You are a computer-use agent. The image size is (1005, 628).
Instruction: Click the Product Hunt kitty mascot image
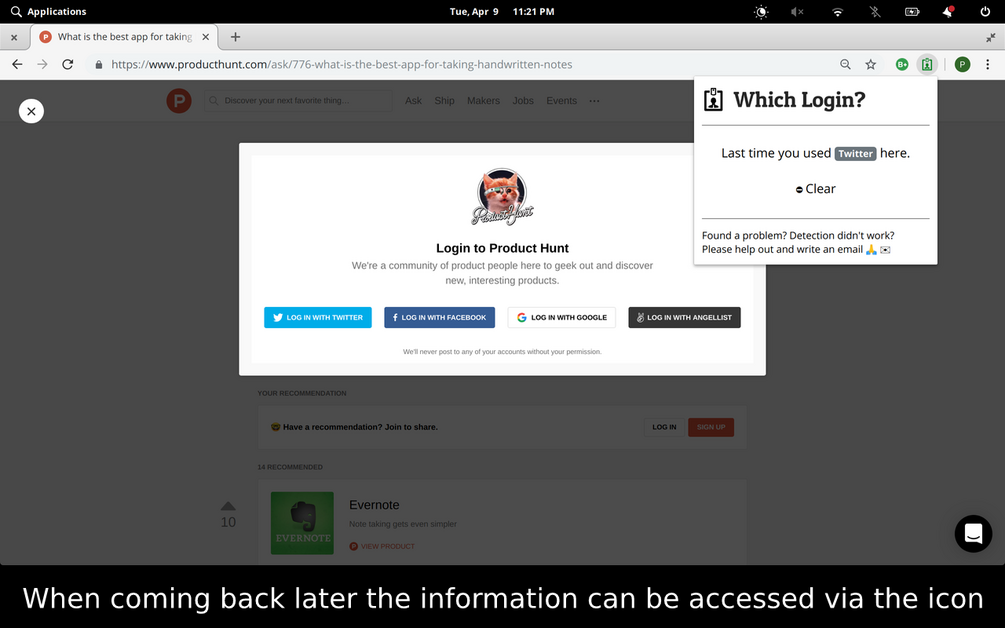(502, 196)
